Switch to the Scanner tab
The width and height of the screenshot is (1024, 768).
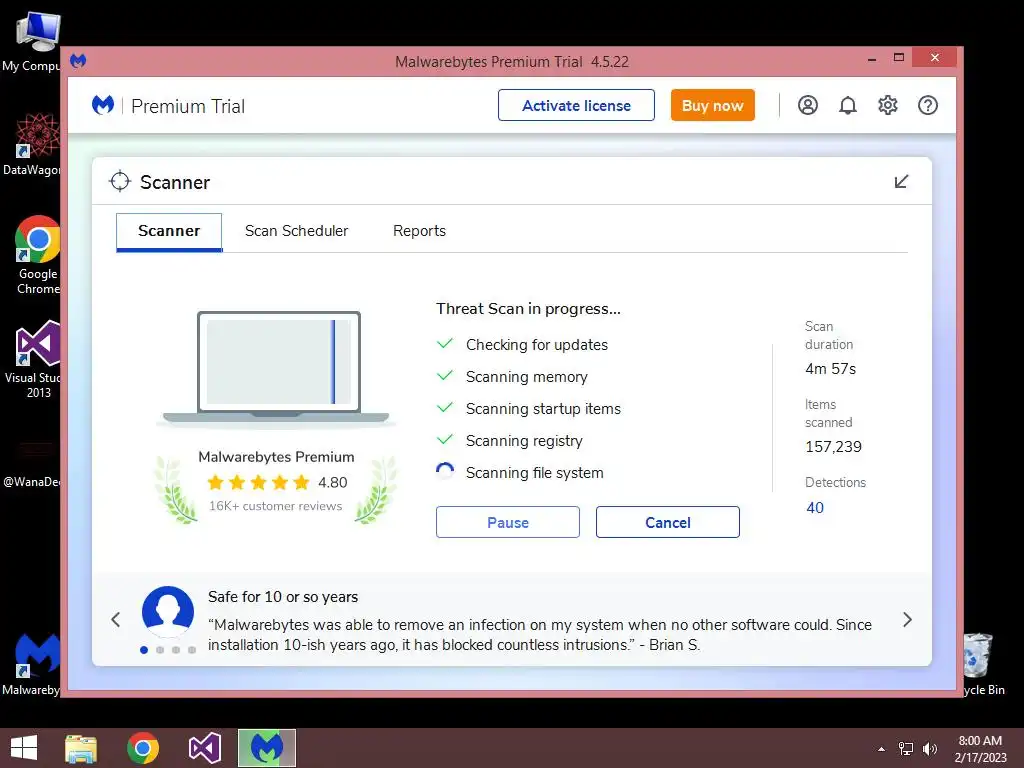pyautogui.click(x=169, y=231)
